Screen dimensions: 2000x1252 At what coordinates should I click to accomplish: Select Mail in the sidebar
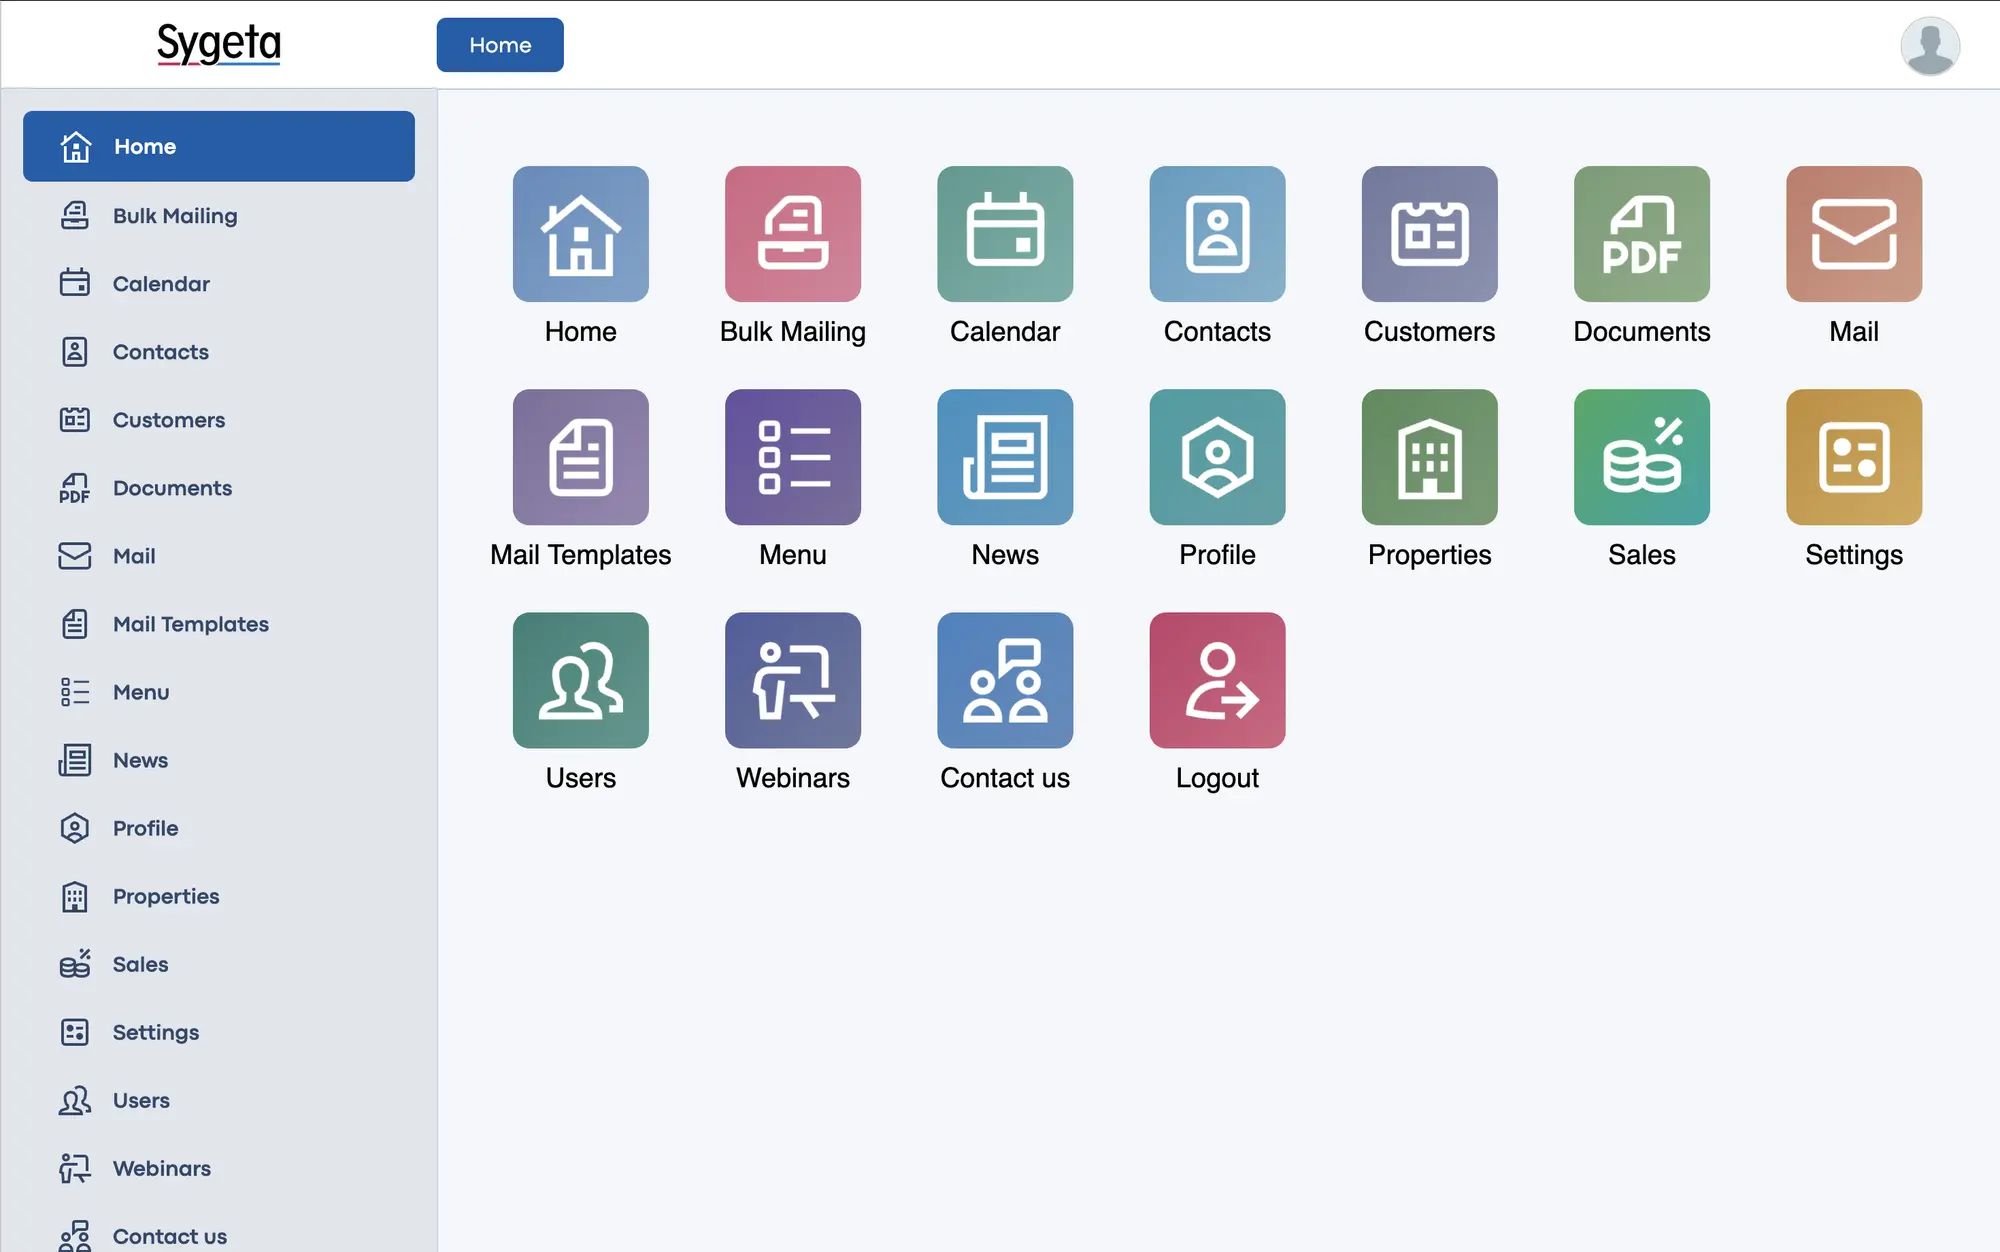(219, 555)
